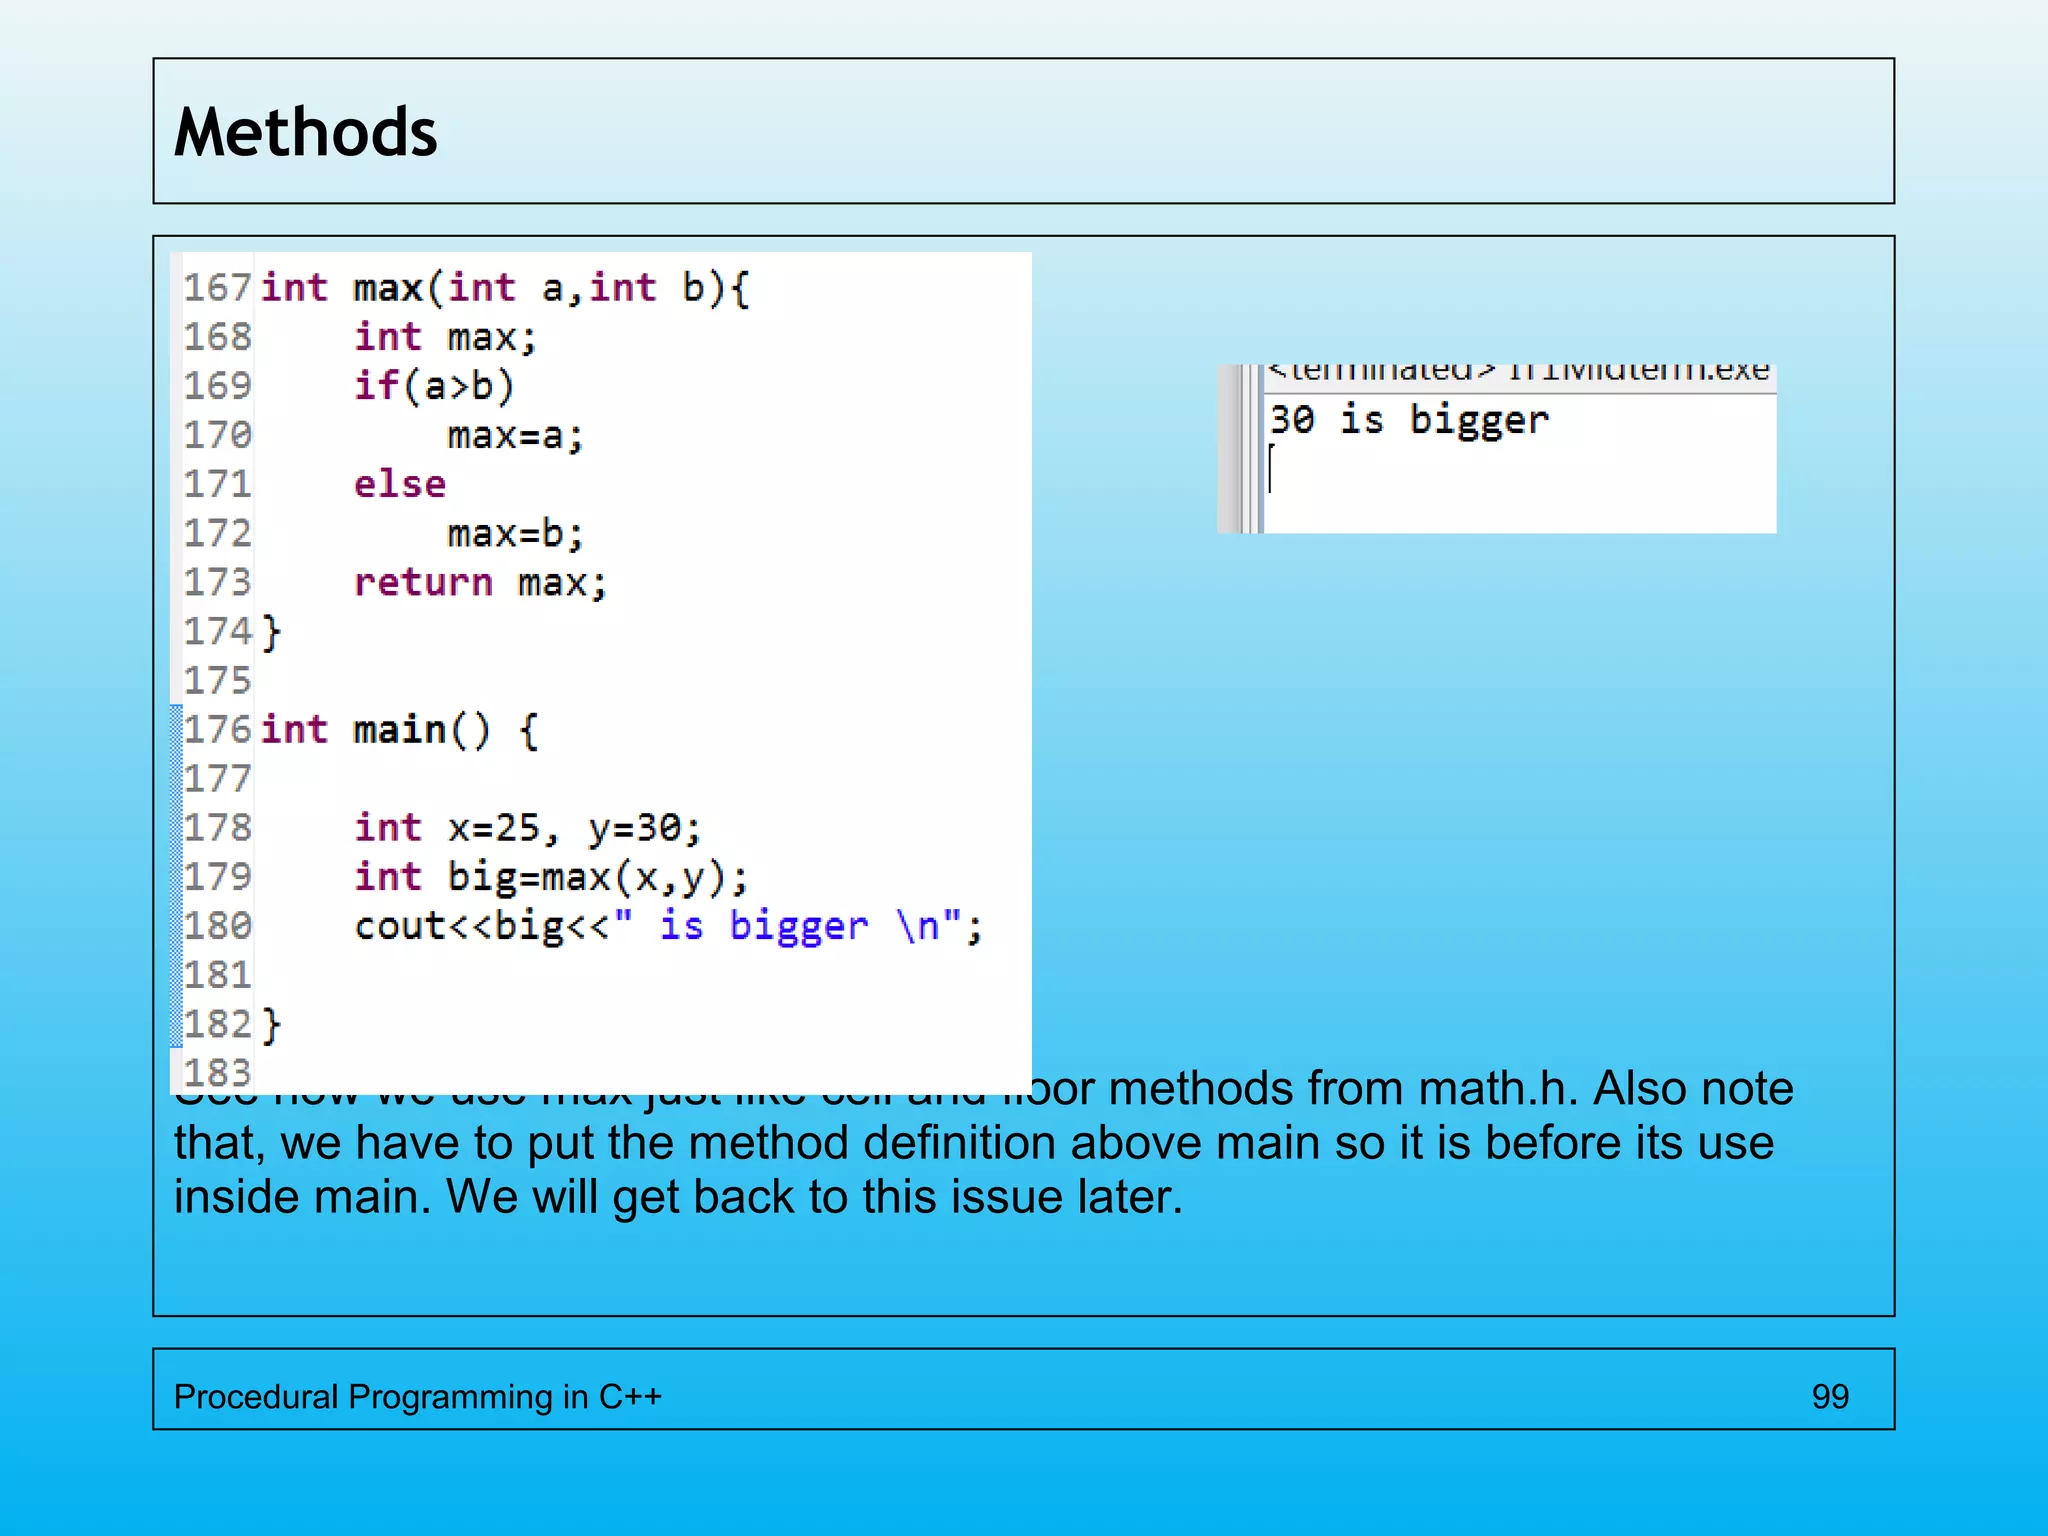Viewport: 2048px width, 1536px height.
Task: Click line number 175 in the gutter
Action: coord(217,681)
